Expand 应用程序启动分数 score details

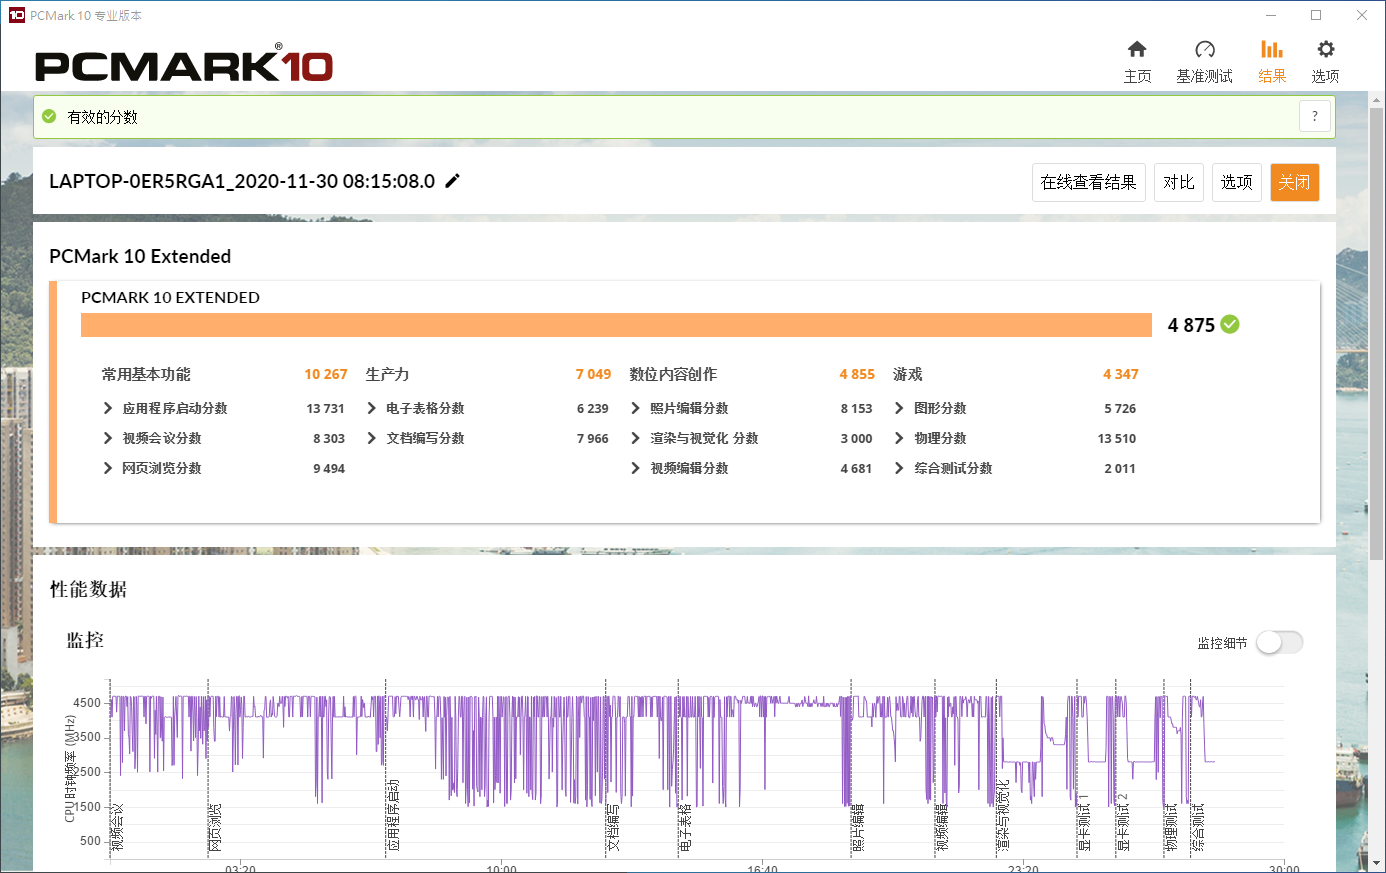(108, 408)
